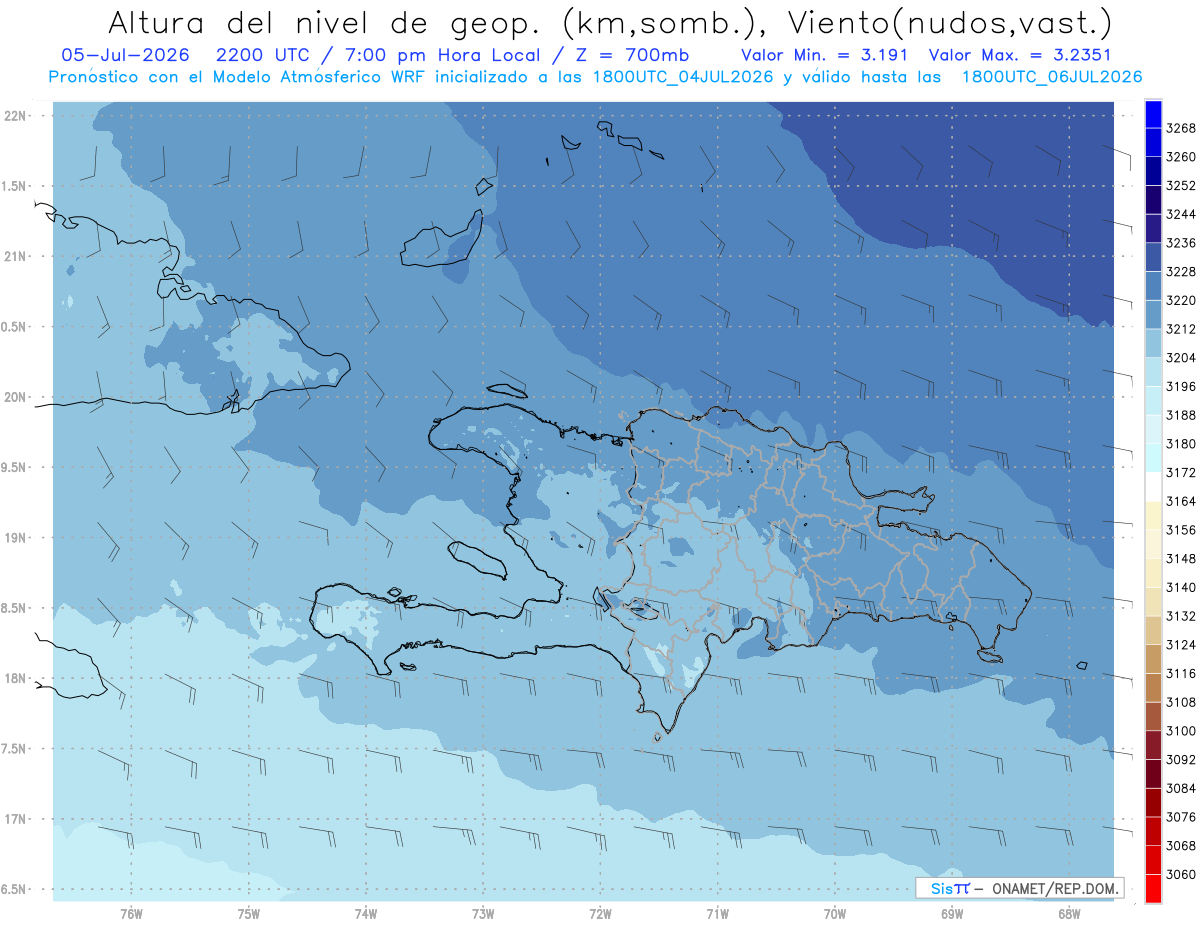Click the 18N latitude label

pos(16,679)
